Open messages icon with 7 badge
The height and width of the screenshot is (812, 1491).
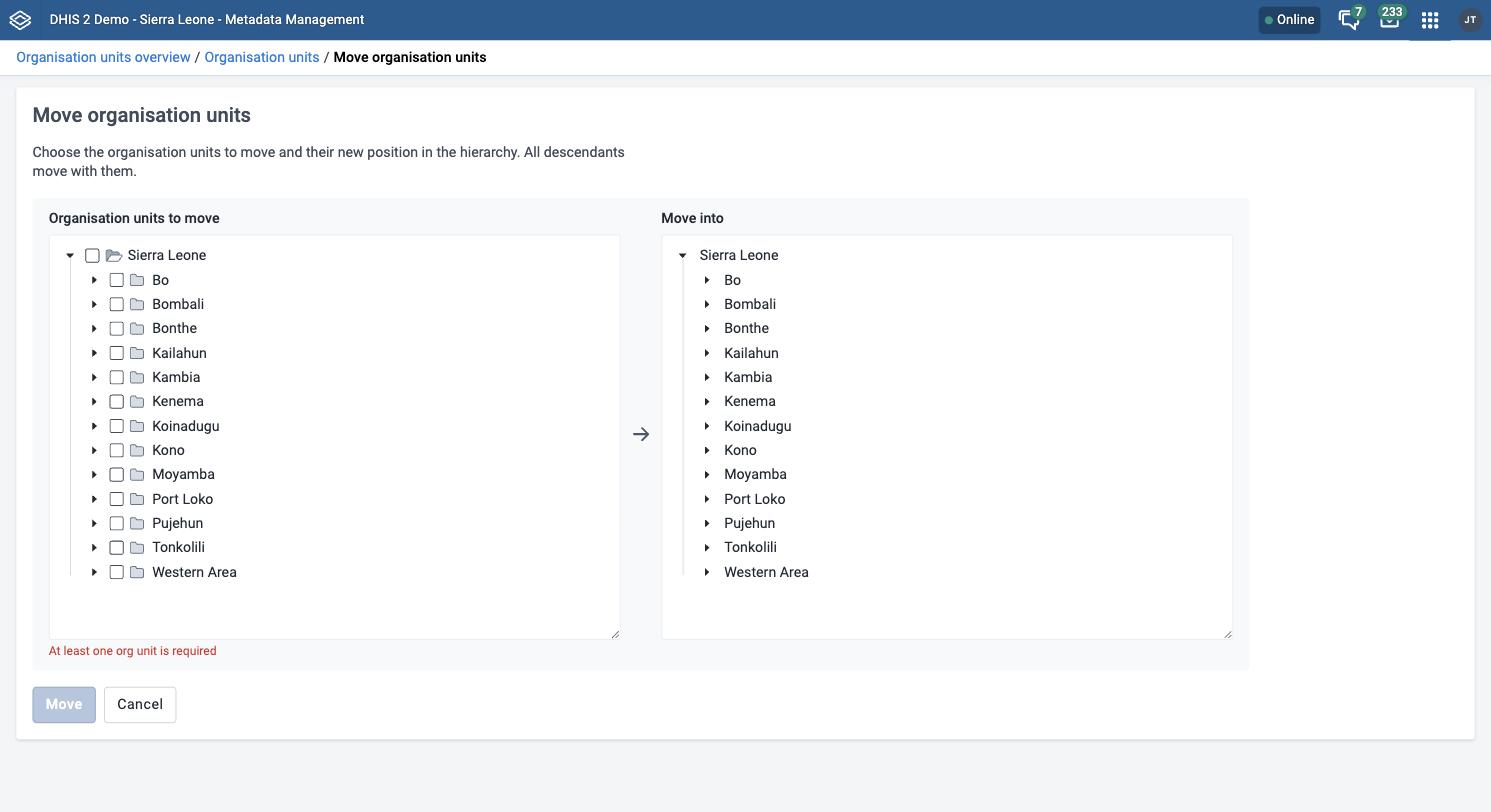tap(1350, 19)
